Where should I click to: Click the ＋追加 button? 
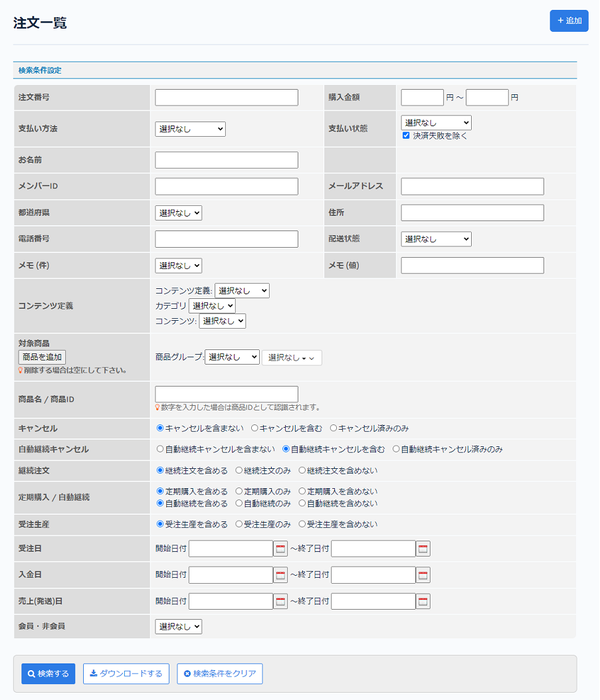click(569, 21)
